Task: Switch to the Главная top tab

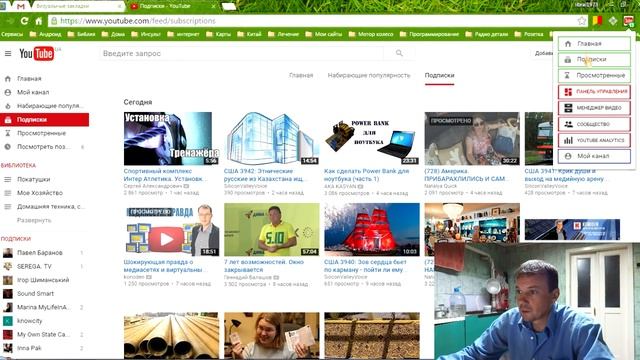Action: point(301,75)
